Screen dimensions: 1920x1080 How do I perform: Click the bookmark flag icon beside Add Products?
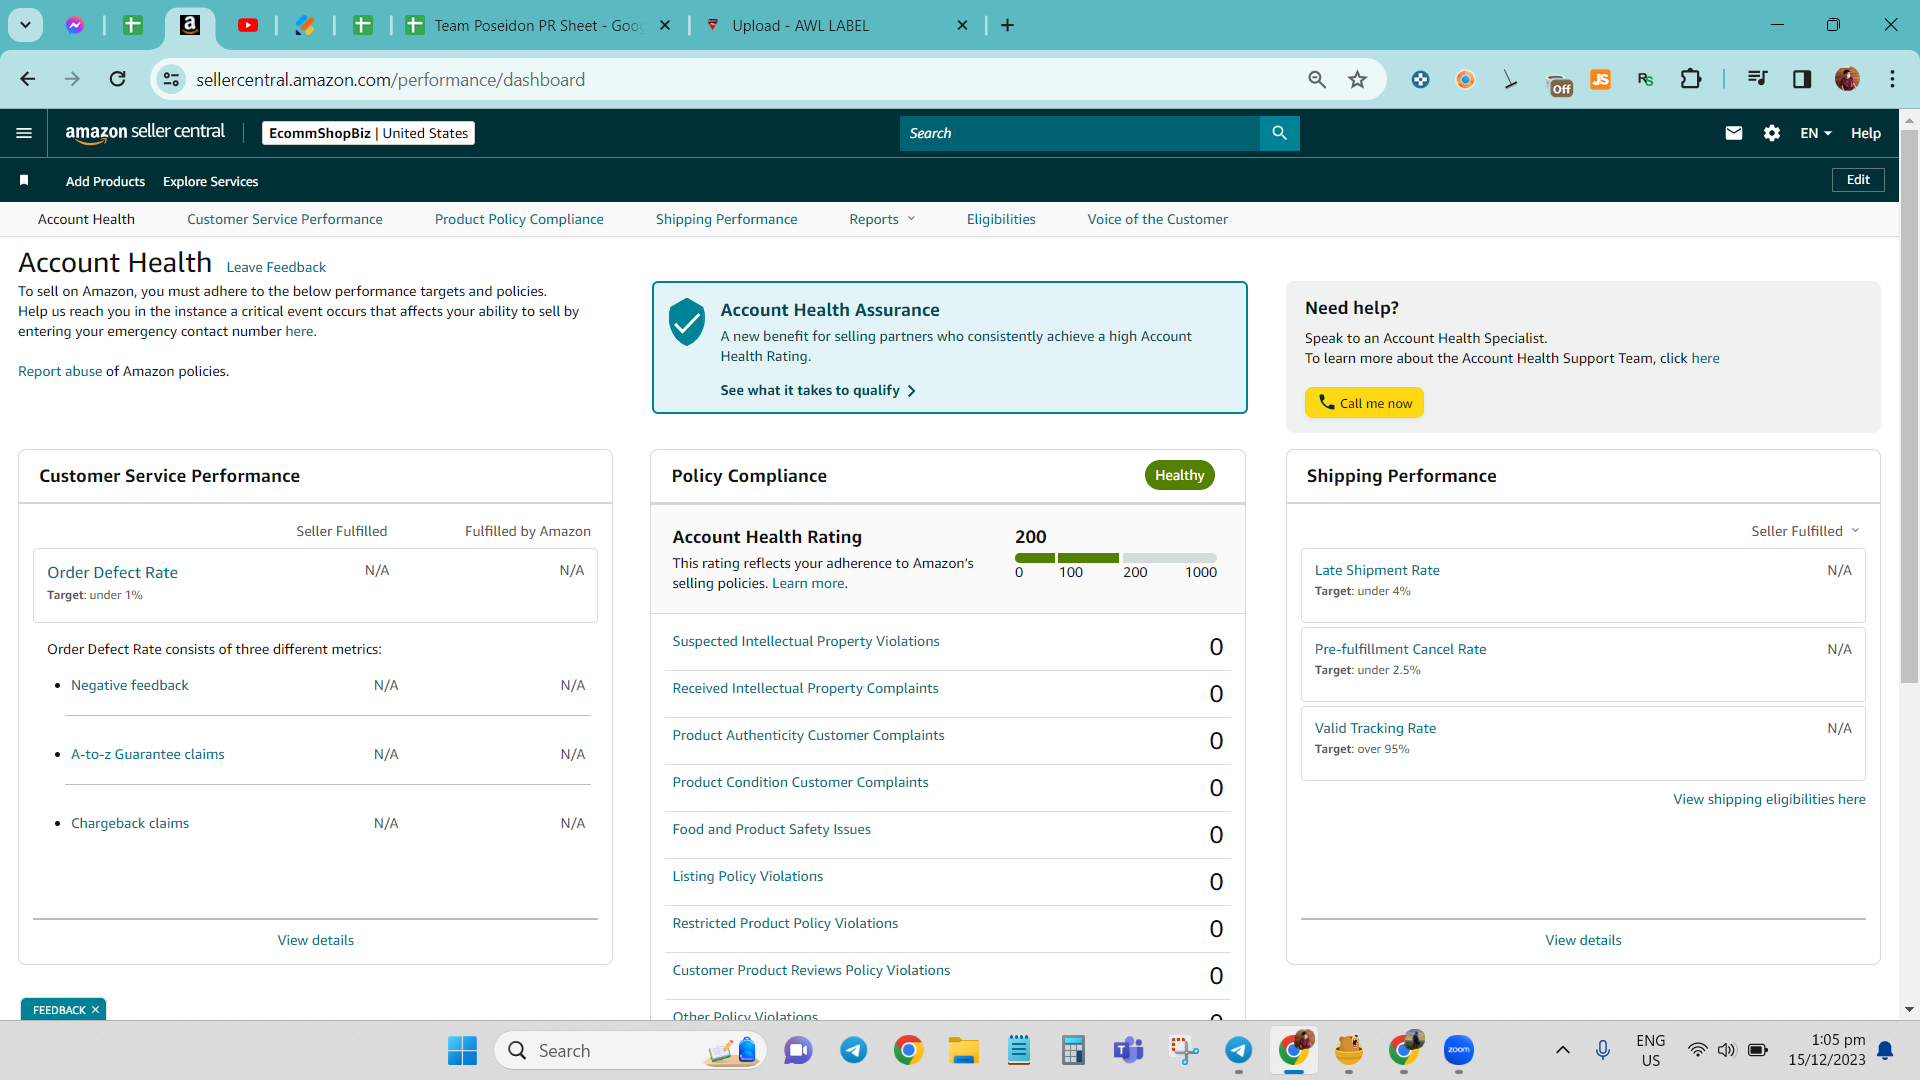(x=24, y=180)
